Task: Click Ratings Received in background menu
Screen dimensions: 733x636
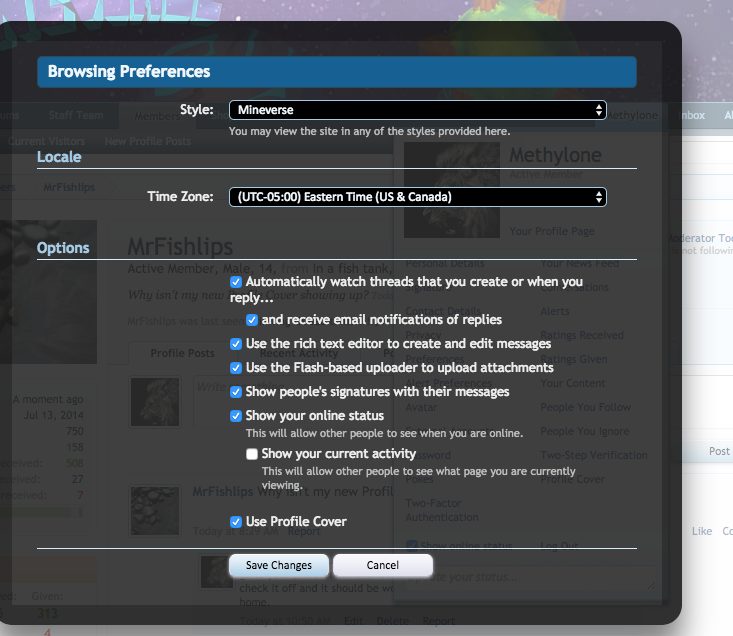Action: coord(582,335)
